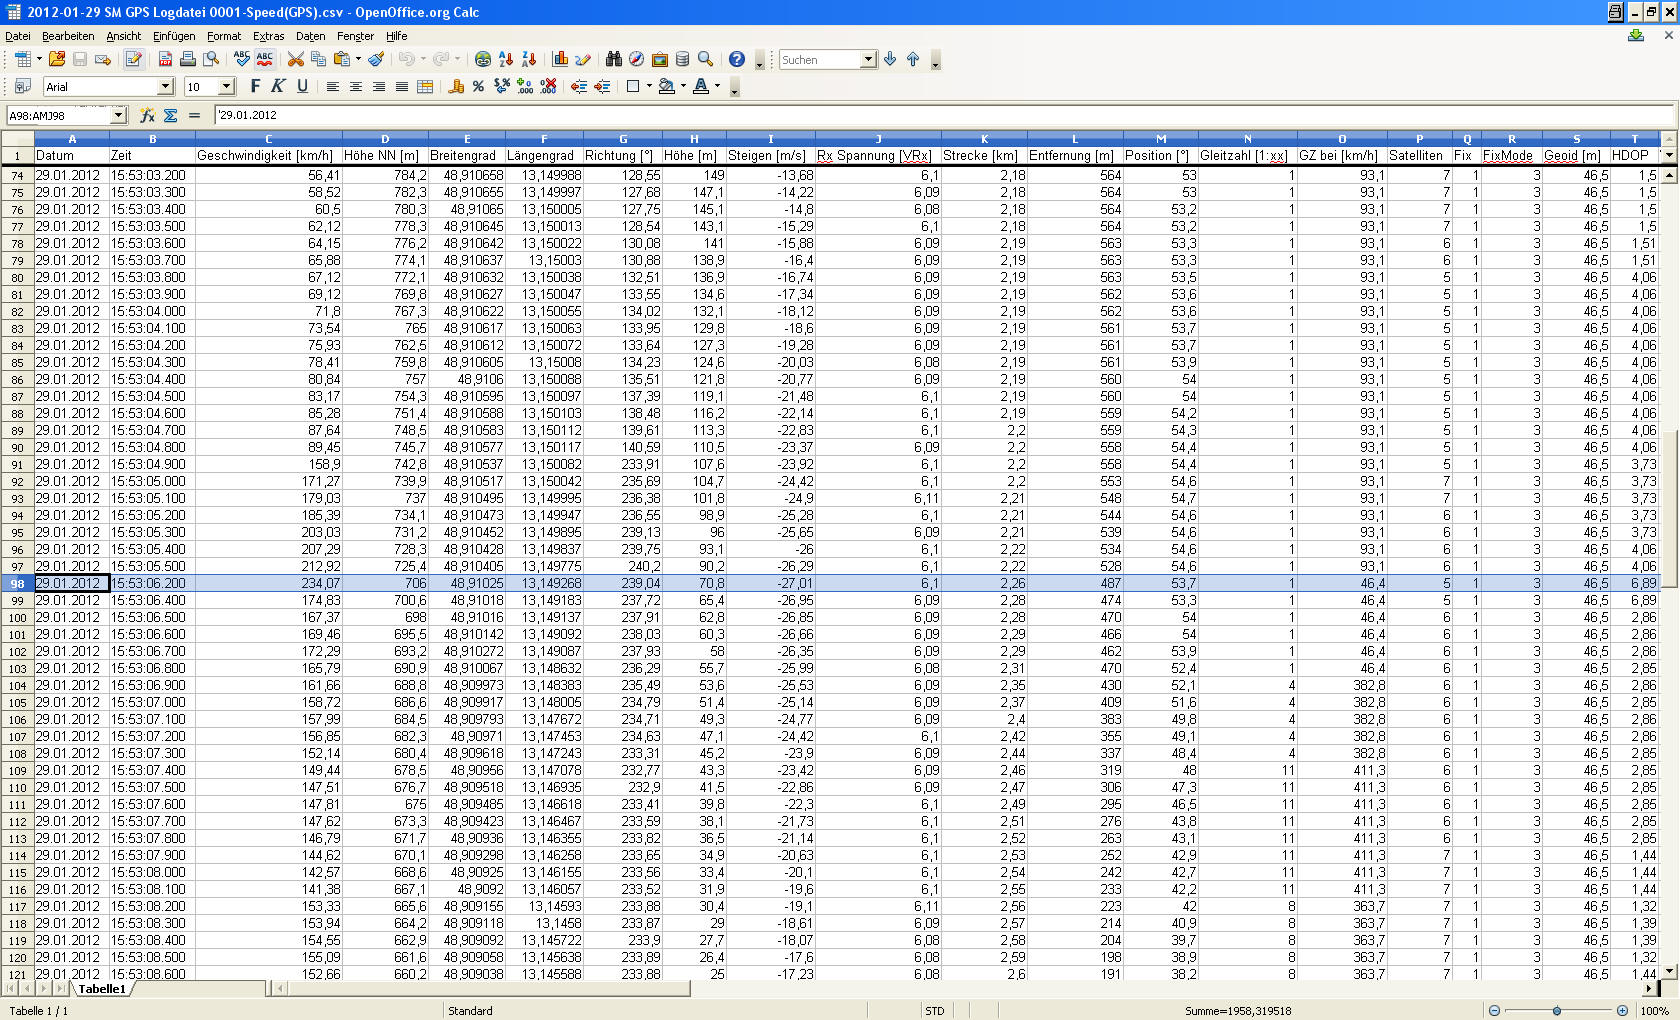1680x1020 pixels.
Task: Export the spreadsheet as PDF
Action: tap(164, 59)
